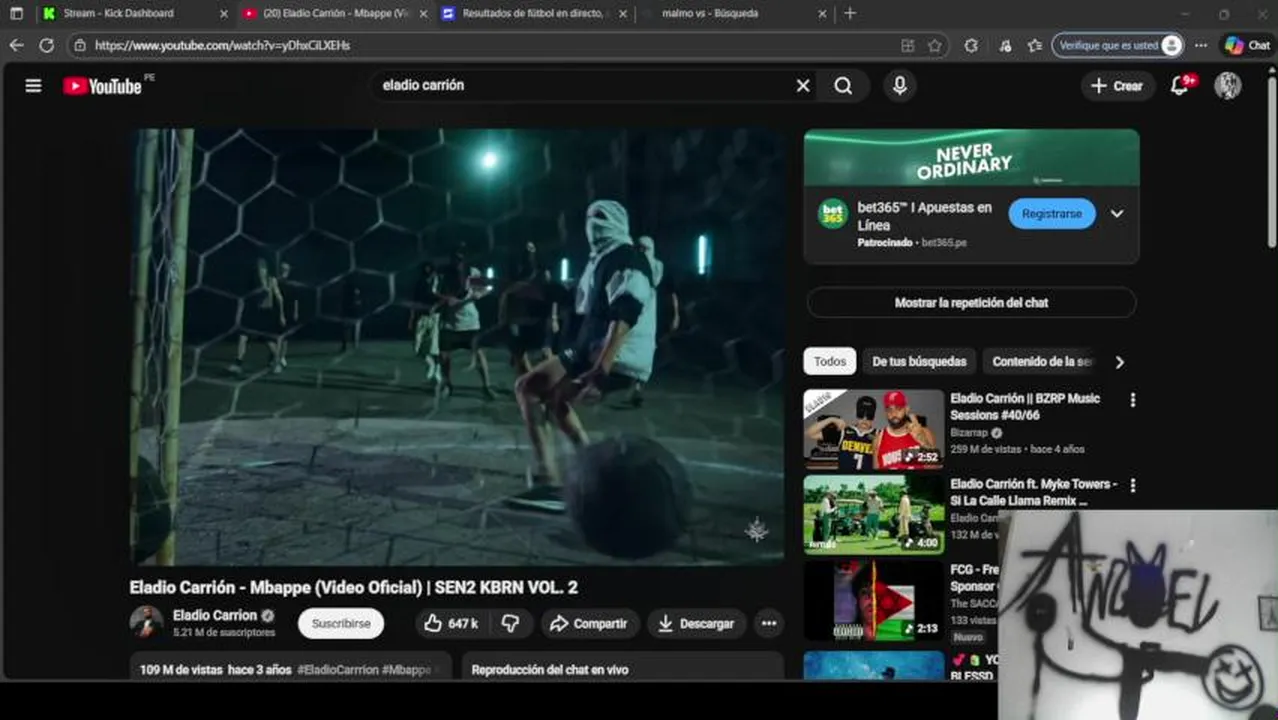Switch to Resultados de fútbol en directo tab
Screen dimensions: 1278x720
[533, 13]
